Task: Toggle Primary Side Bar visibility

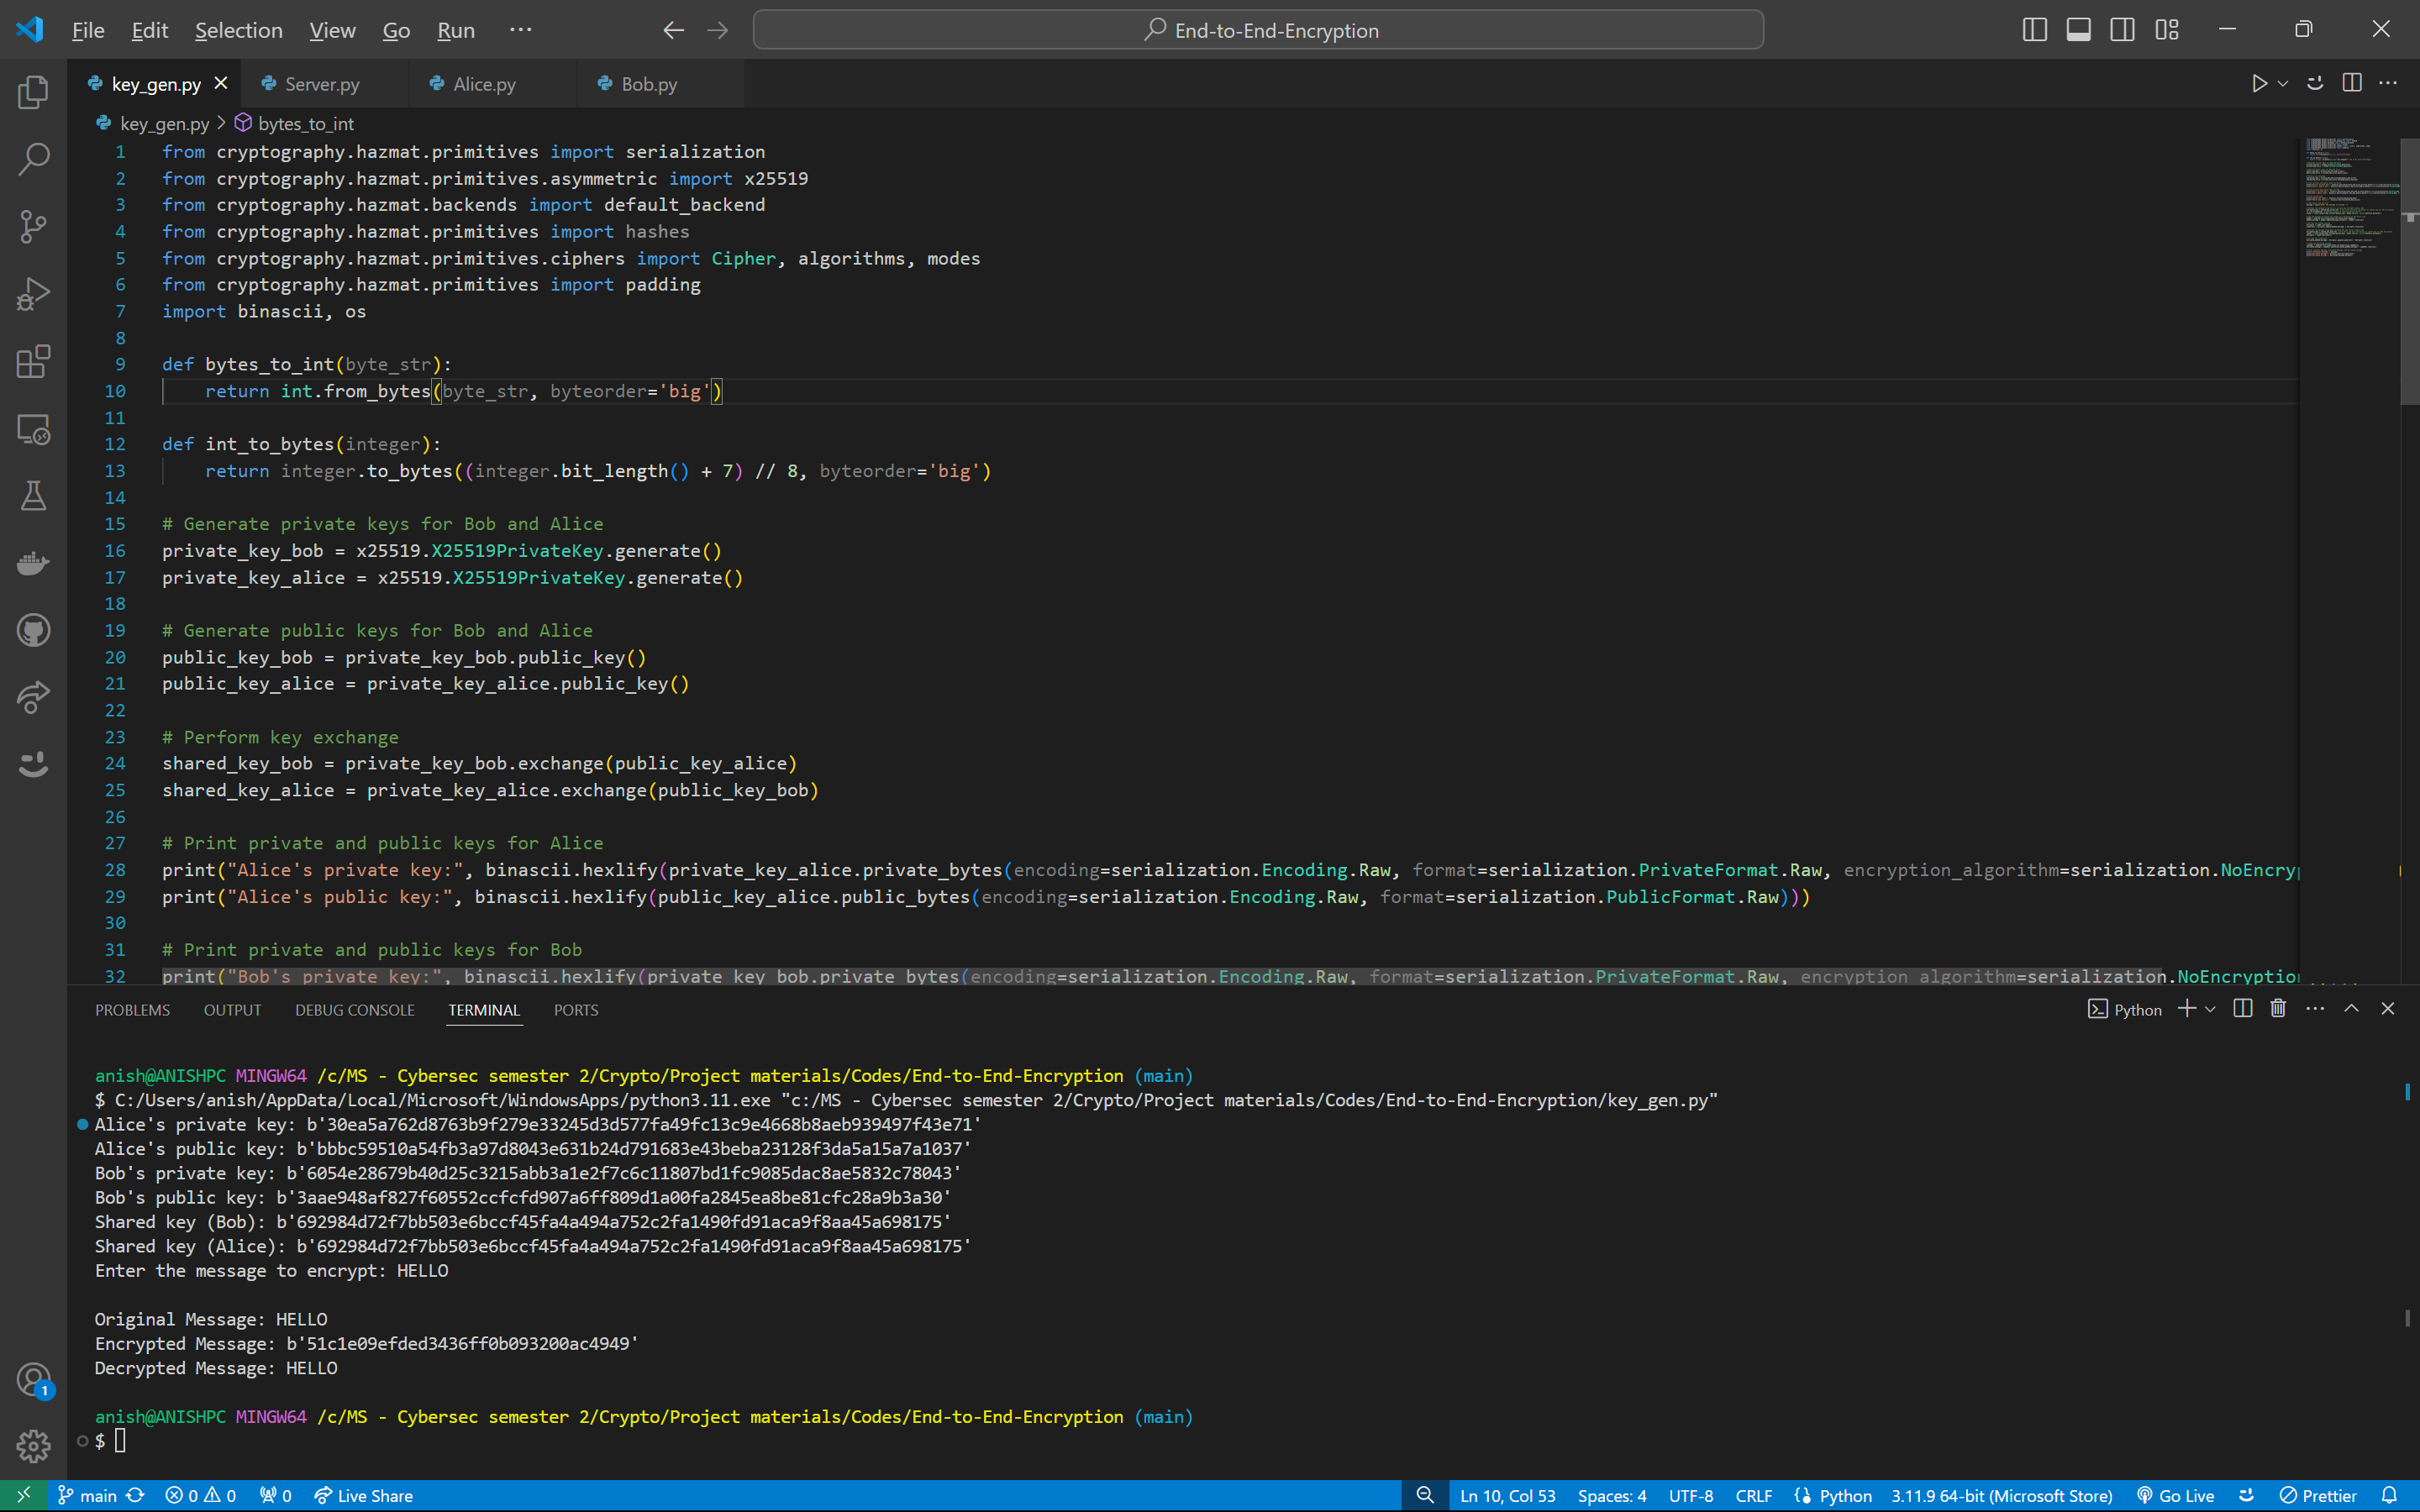Action: click(2034, 30)
